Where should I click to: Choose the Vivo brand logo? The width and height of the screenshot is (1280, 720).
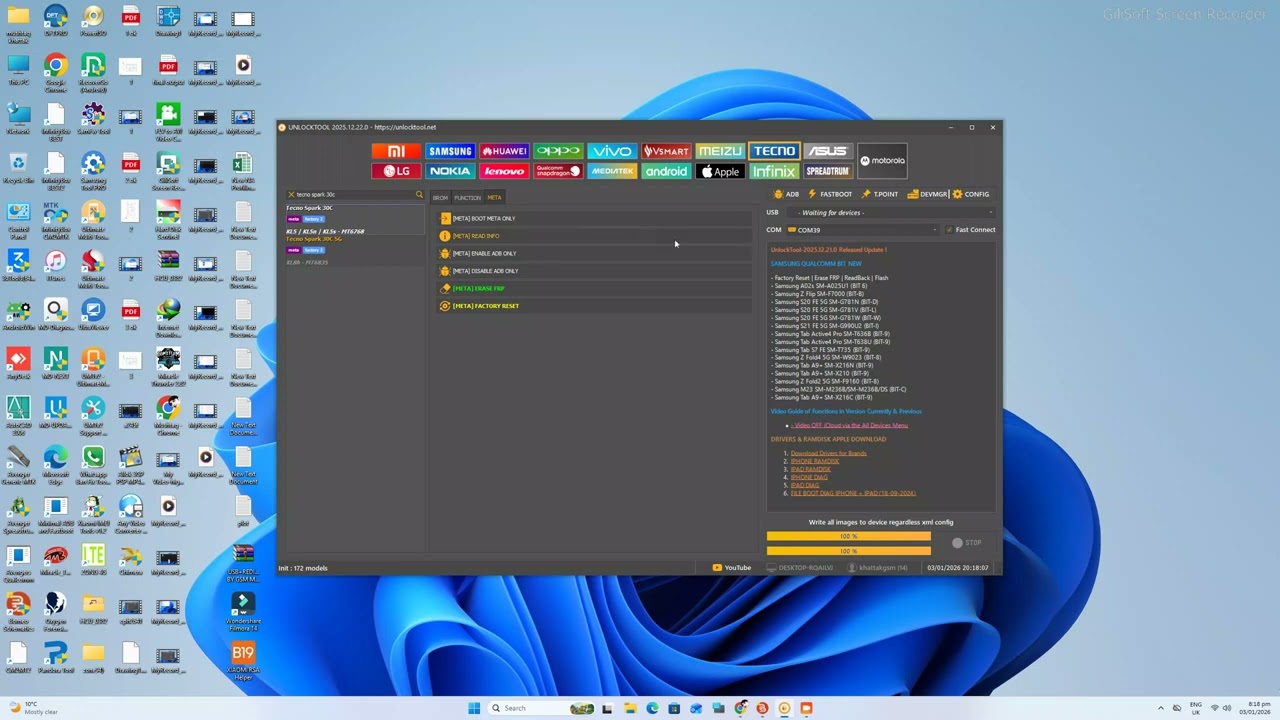pyautogui.click(x=612, y=151)
